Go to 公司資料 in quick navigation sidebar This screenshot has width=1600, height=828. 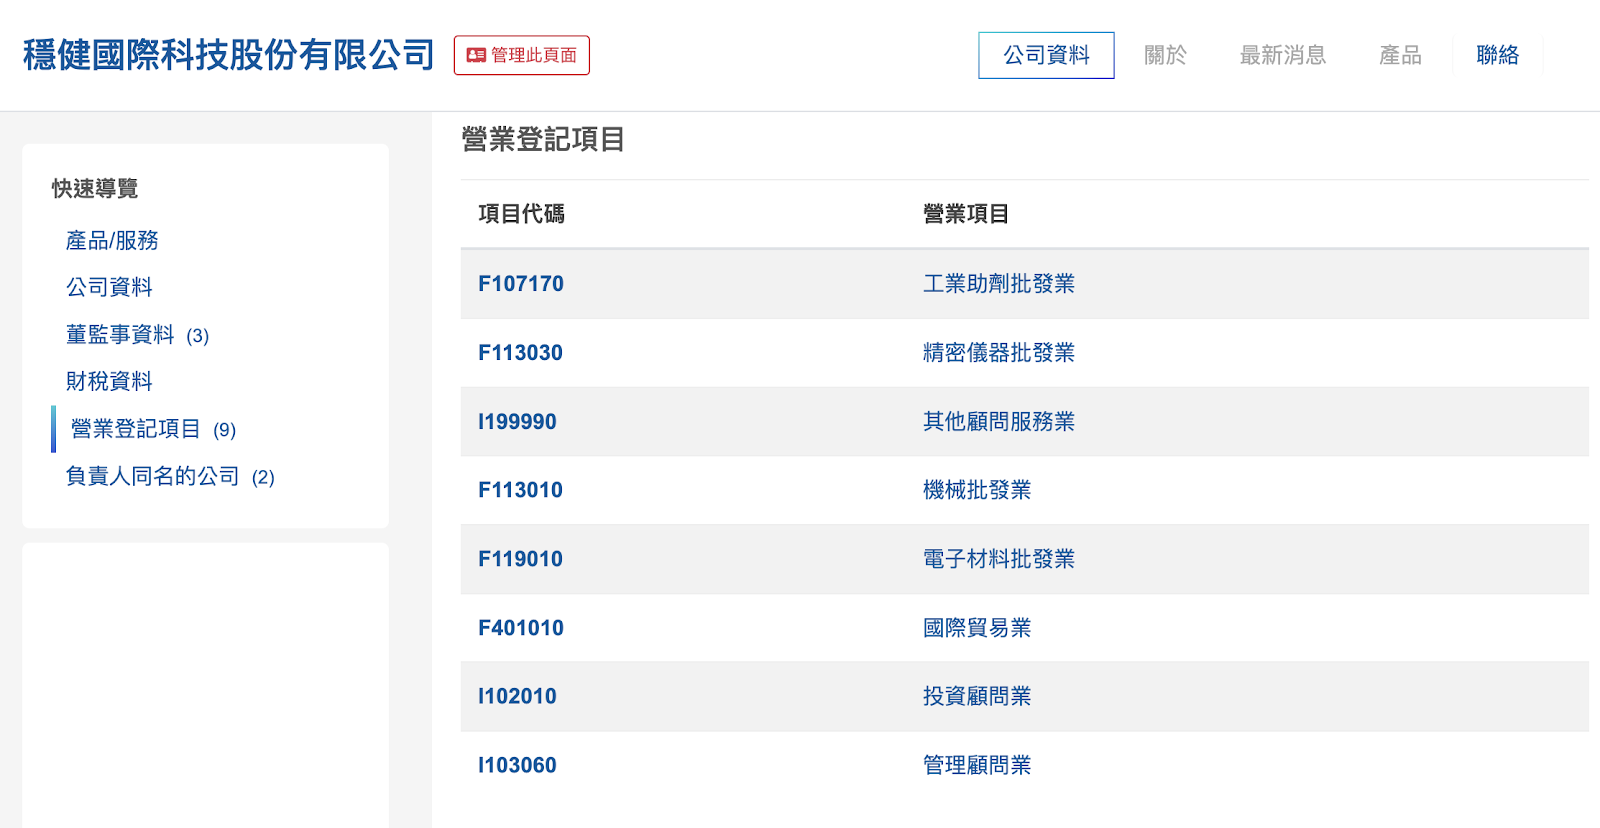tap(109, 287)
